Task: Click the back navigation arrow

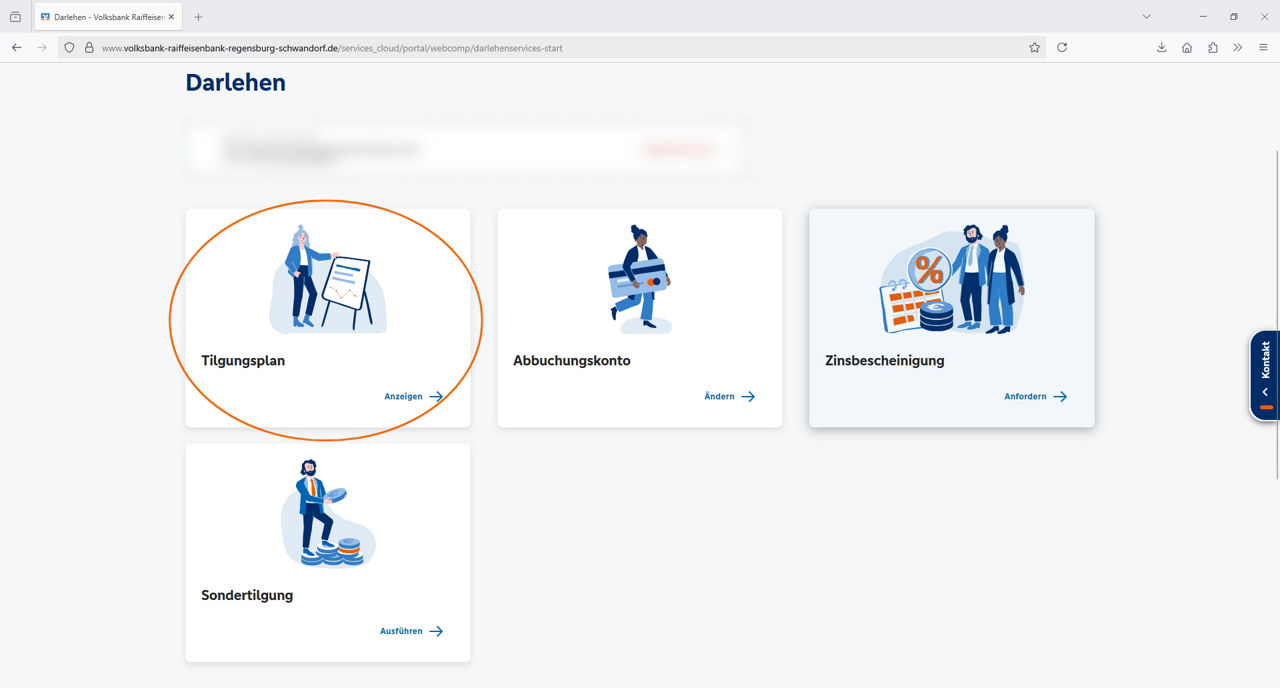Action: tap(16, 47)
